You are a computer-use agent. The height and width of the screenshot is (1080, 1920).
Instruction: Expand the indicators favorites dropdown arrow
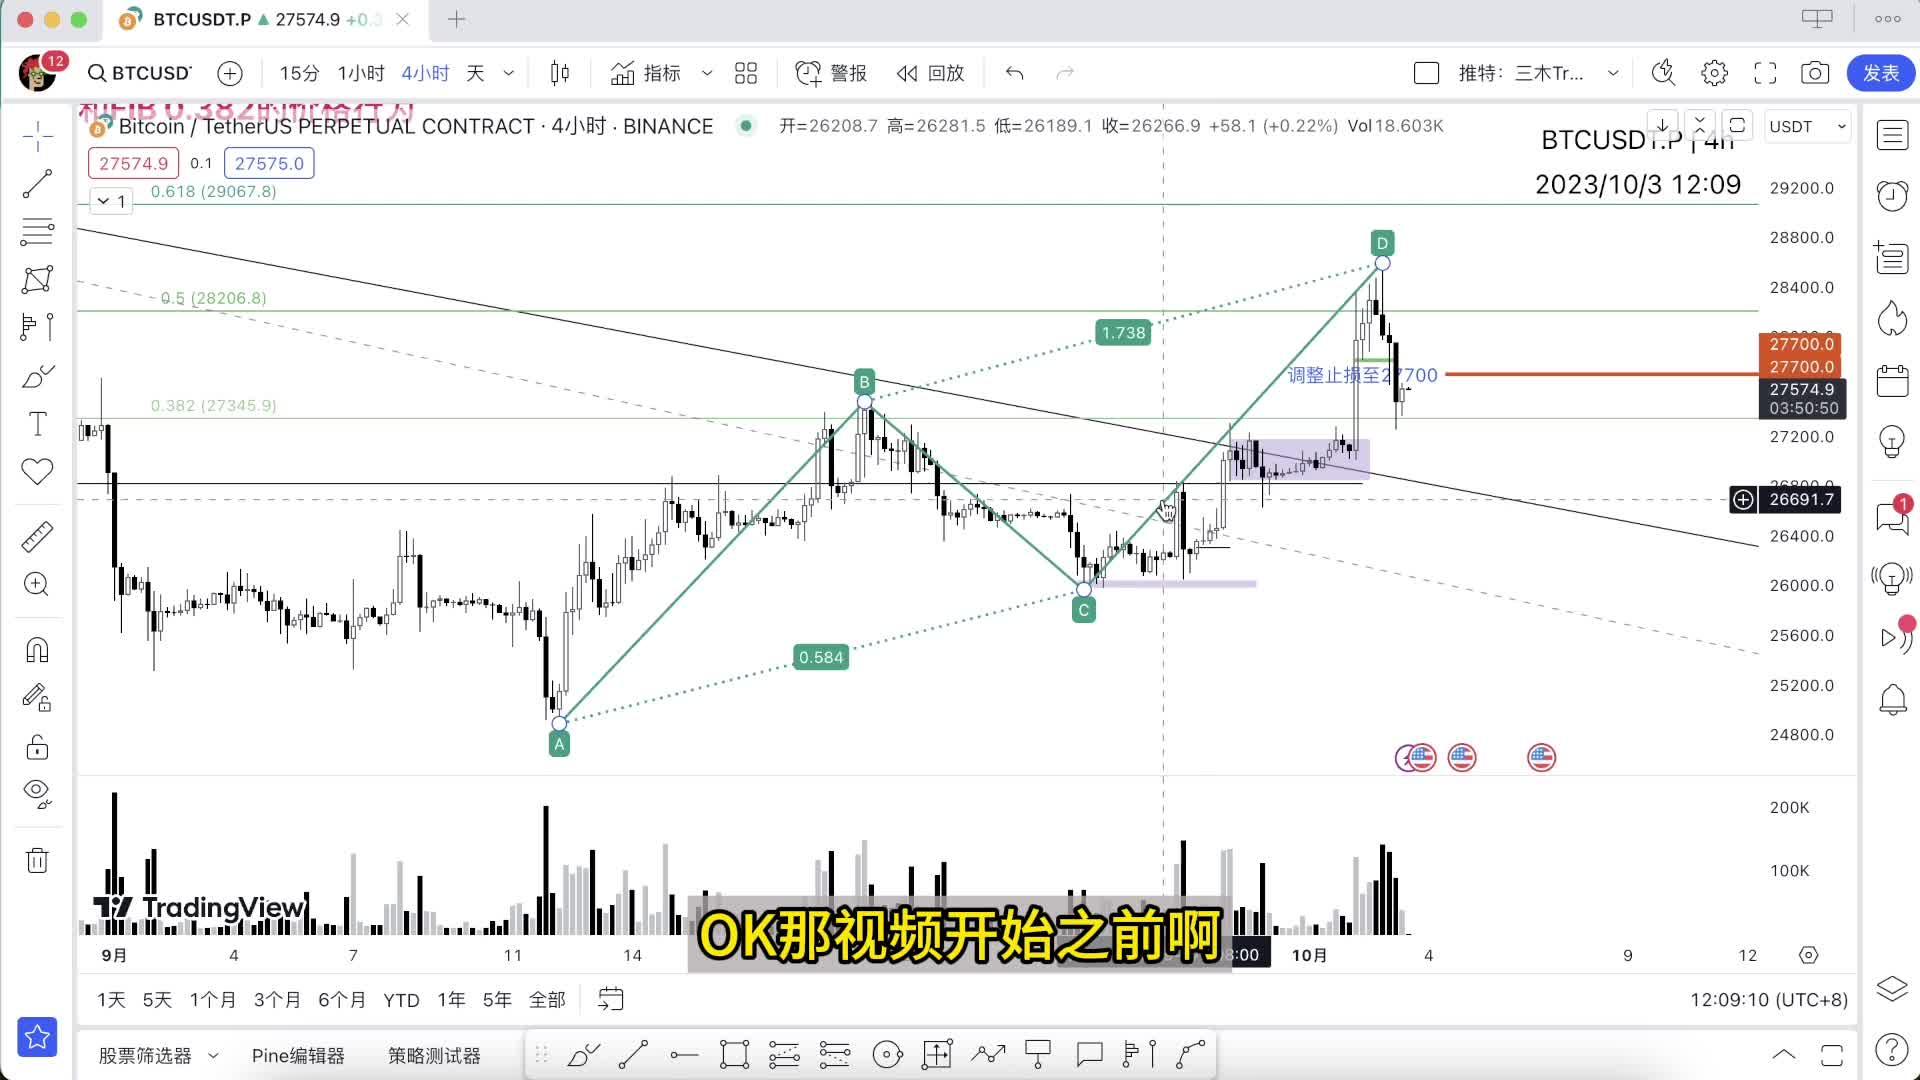[707, 73]
